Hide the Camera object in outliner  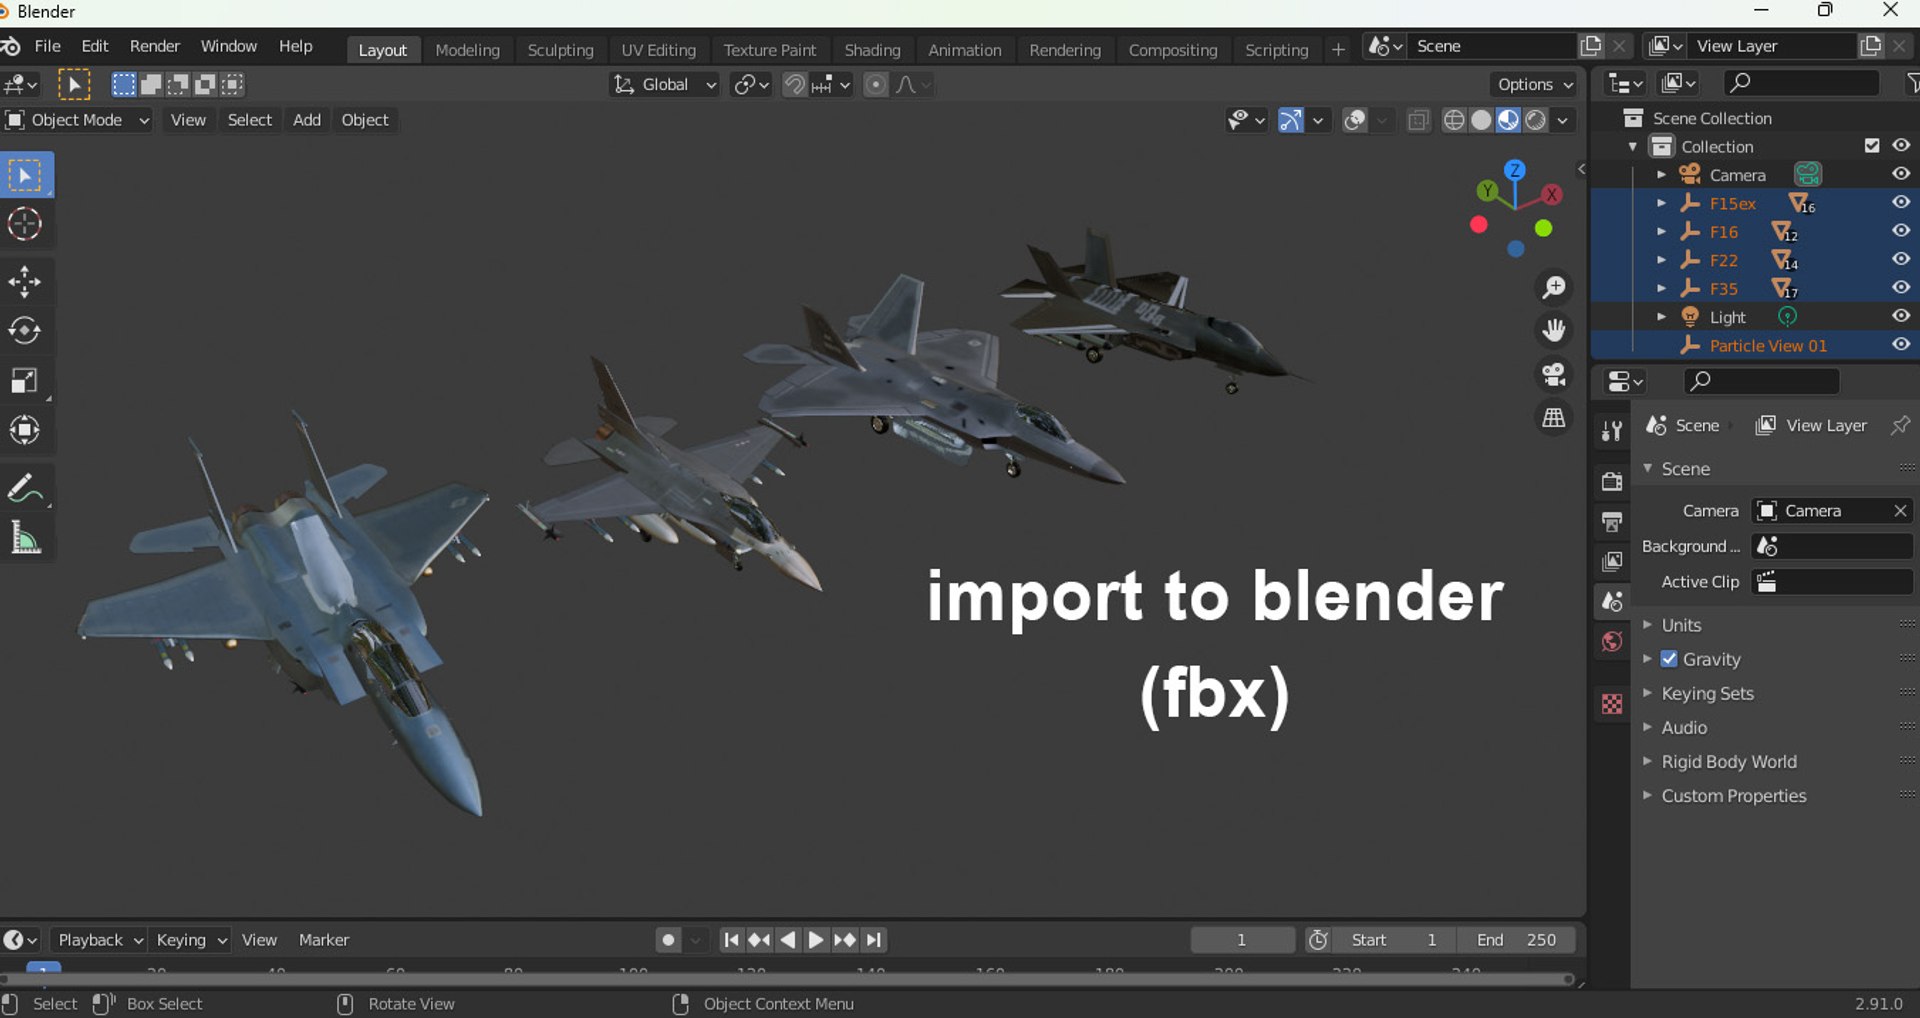(x=1901, y=174)
